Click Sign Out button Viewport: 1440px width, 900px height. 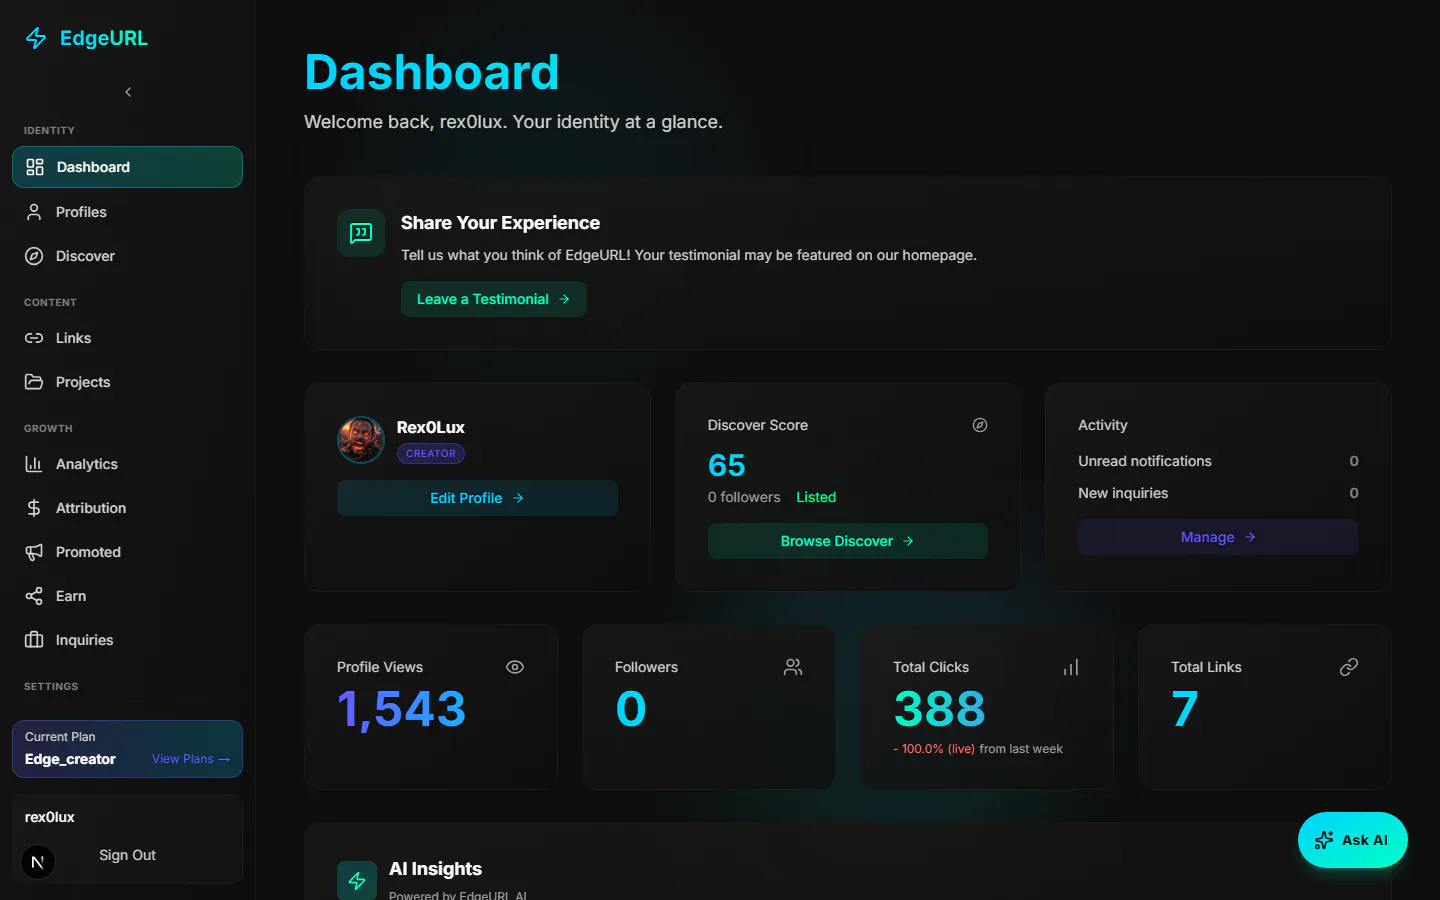point(127,855)
